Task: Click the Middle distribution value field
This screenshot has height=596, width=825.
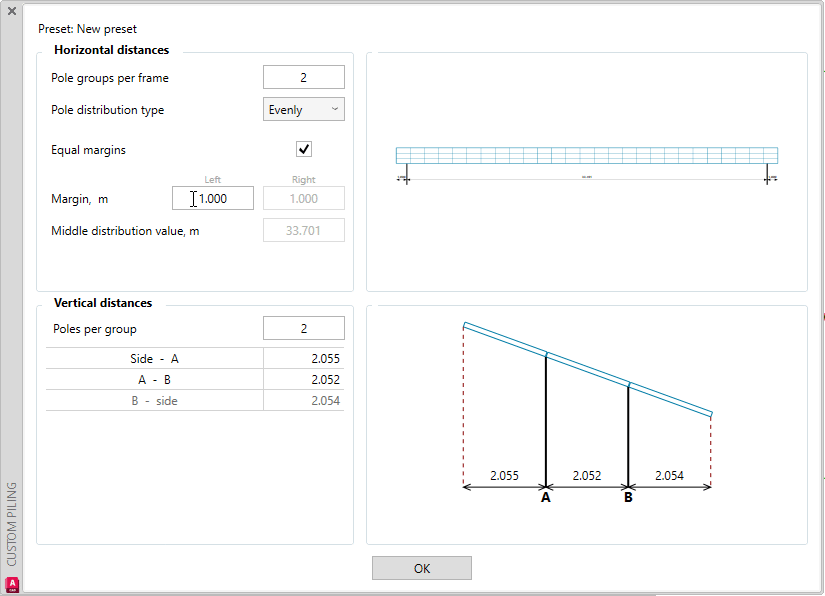Action: pos(304,231)
